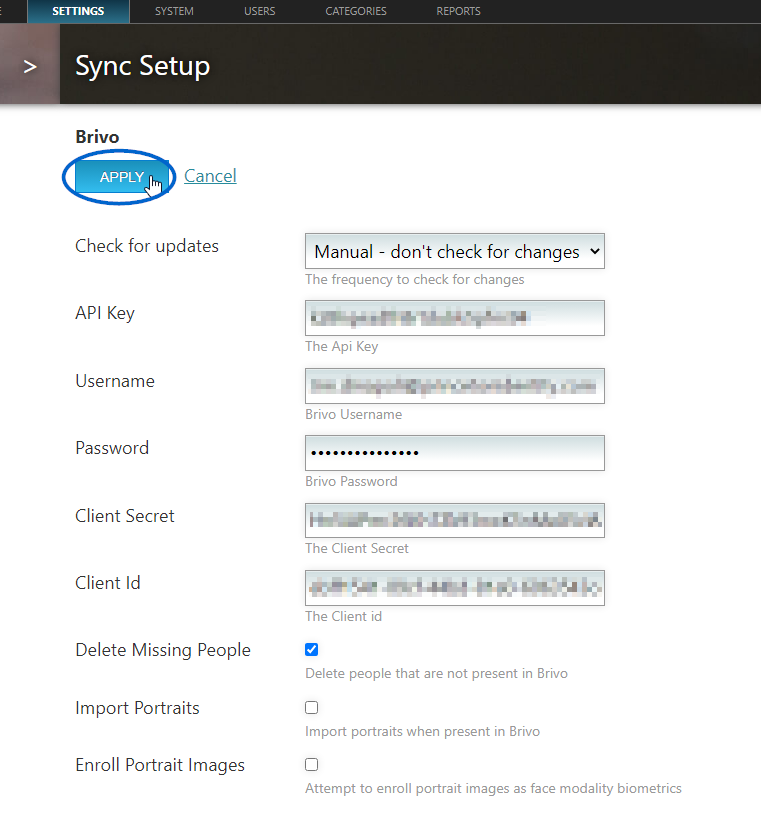Click the Delete Missing People label

tap(163, 650)
